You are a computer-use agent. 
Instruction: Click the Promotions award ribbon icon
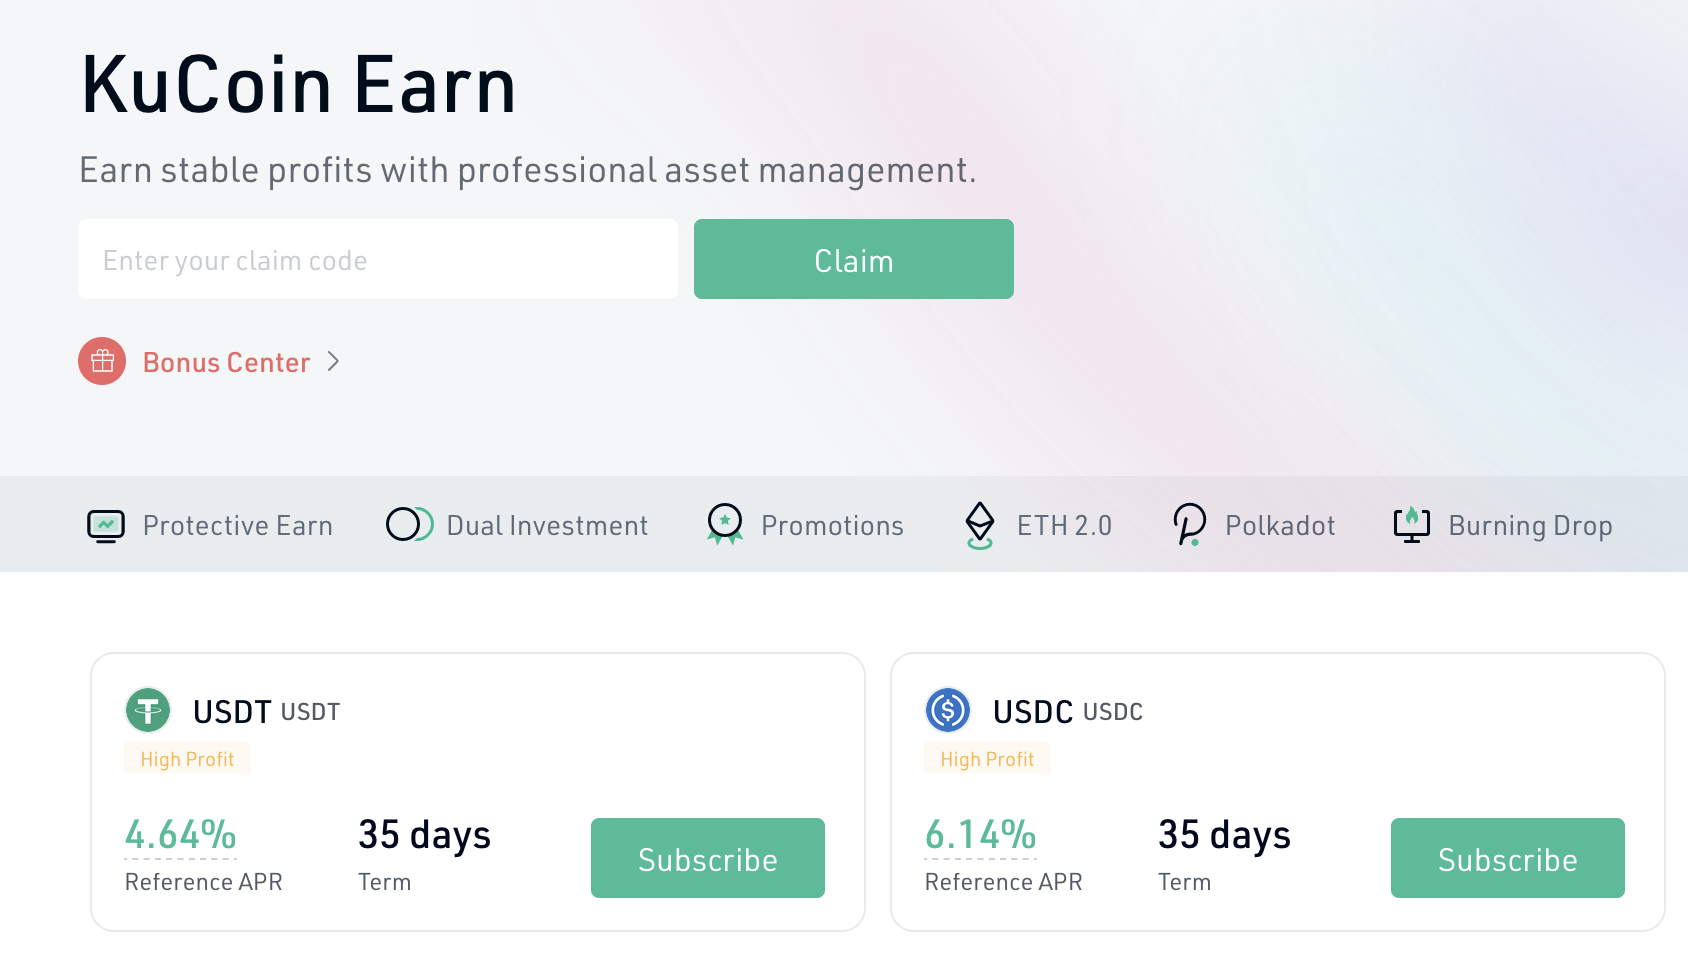coord(725,524)
